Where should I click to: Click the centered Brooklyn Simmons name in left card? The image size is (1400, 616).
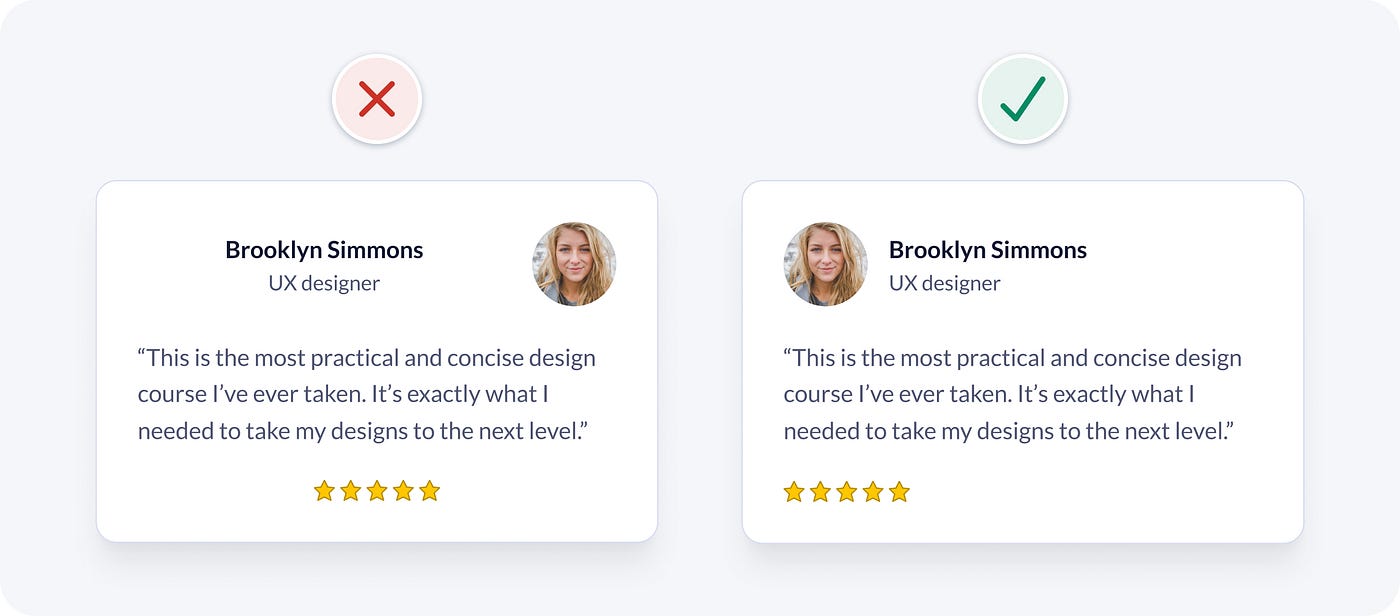(324, 250)
